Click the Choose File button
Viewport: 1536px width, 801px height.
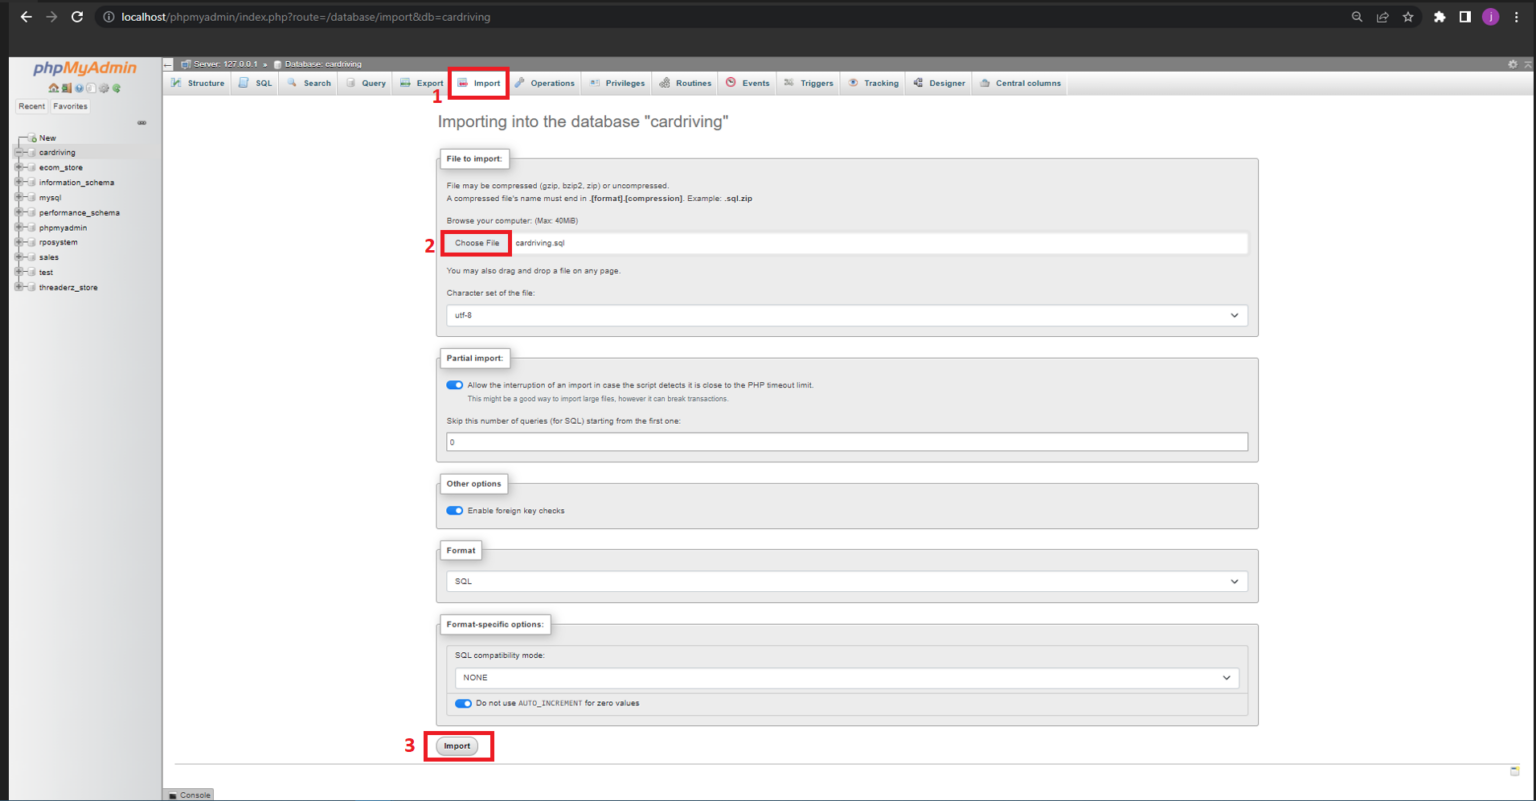(x=477, y=243)
